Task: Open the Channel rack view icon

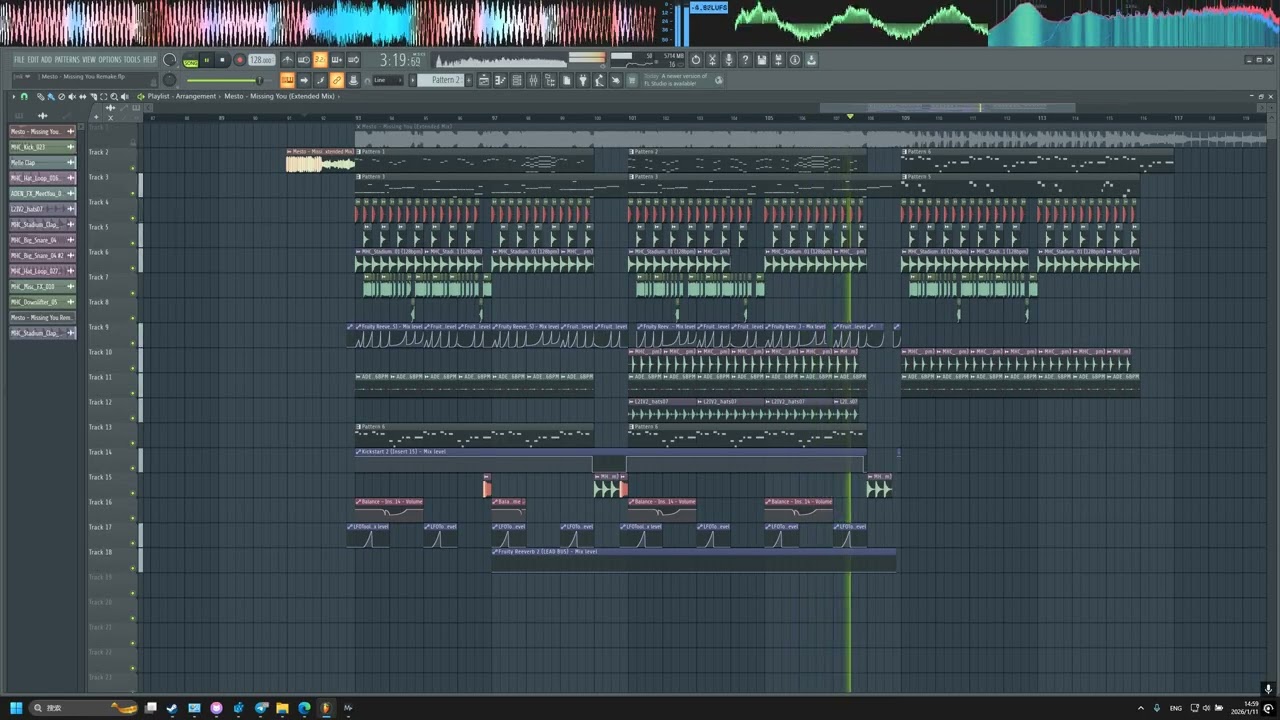Action: coord(516,80)
